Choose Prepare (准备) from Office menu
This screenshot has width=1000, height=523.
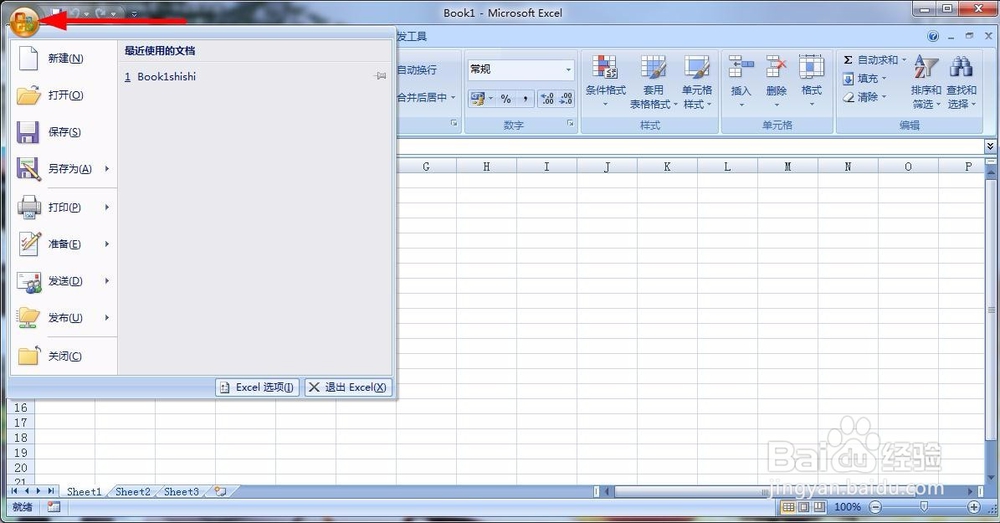click(x=57, y=244)
